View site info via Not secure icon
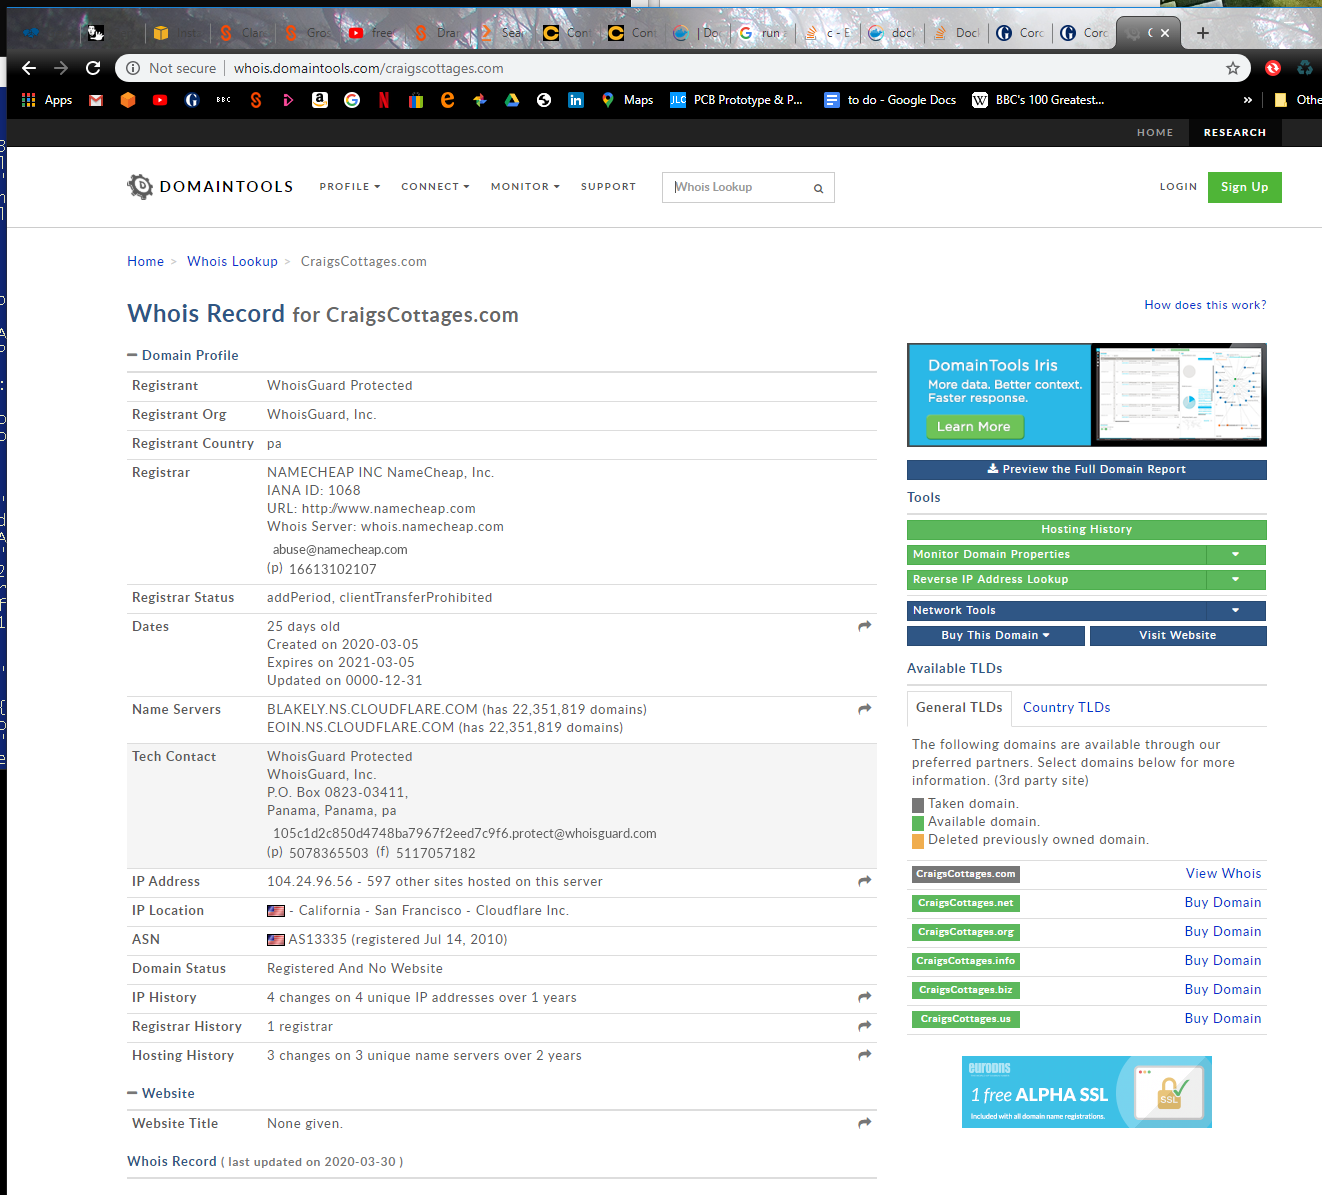Viewport: 1322px width, 1195px height. (133, 68)
